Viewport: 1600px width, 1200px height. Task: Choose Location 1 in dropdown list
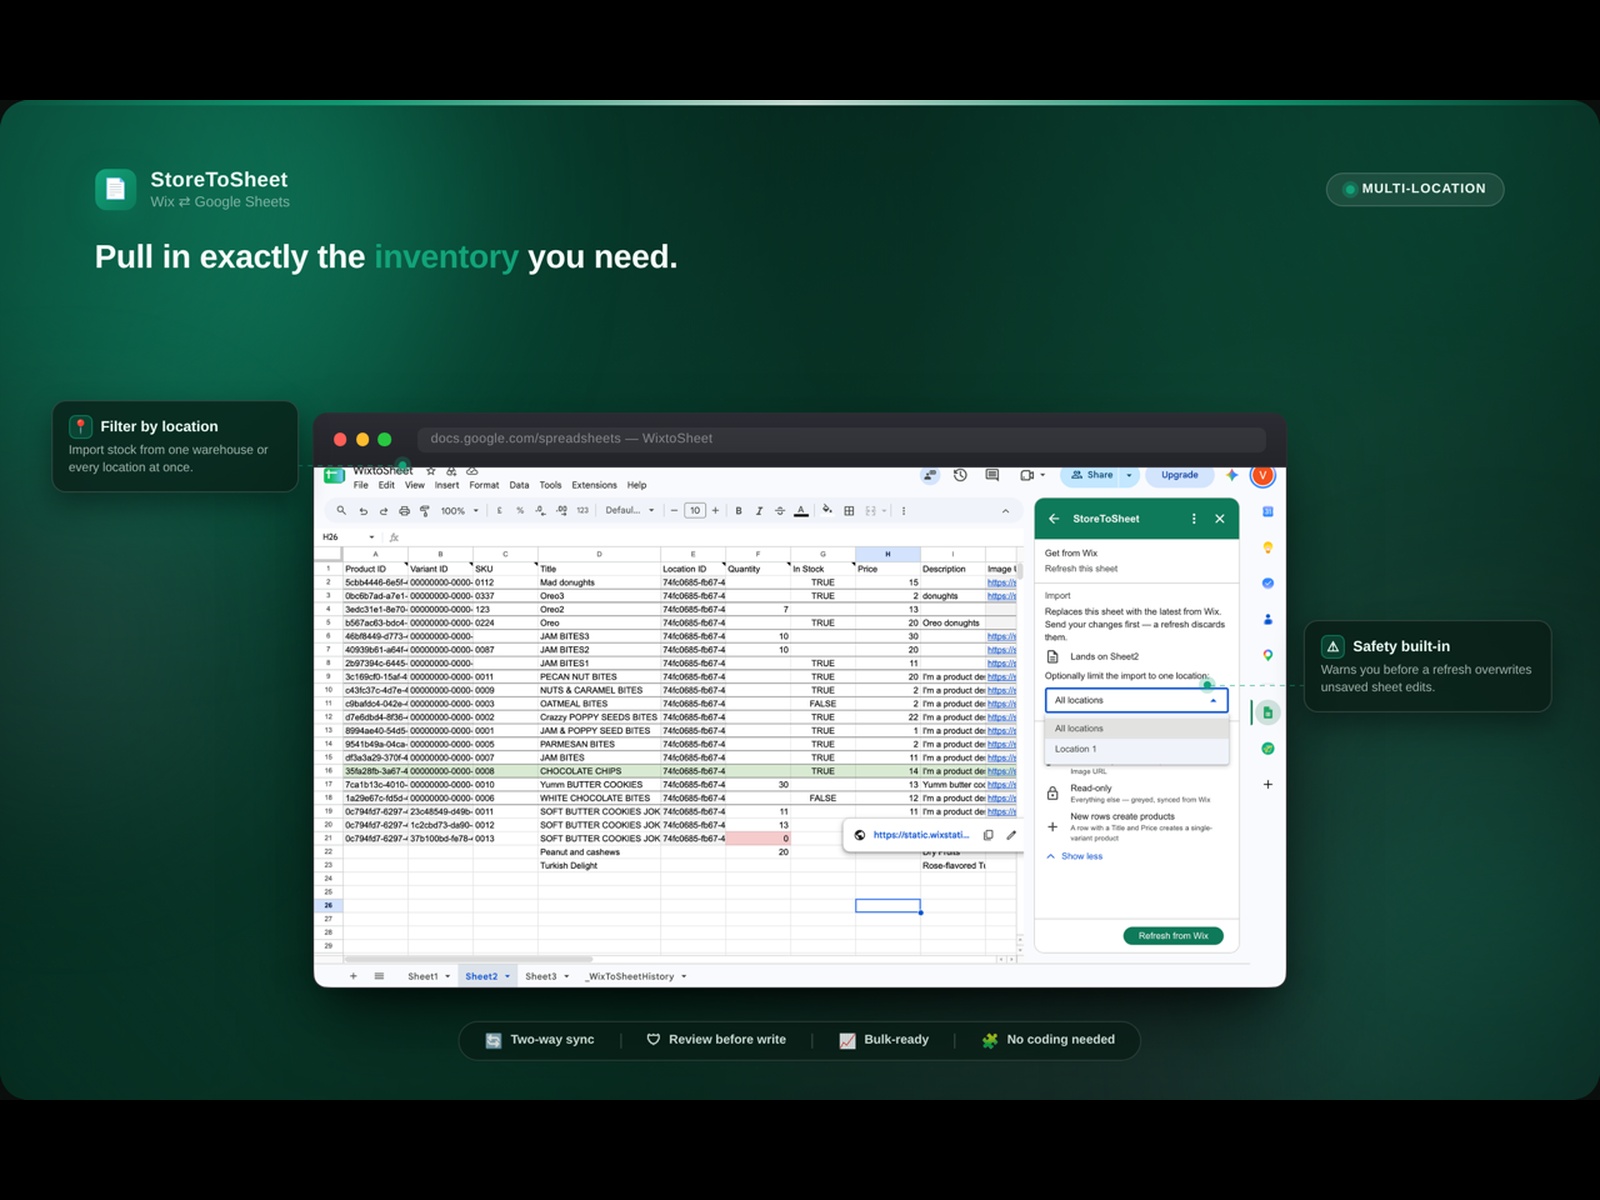click(x=1136, y=749)
